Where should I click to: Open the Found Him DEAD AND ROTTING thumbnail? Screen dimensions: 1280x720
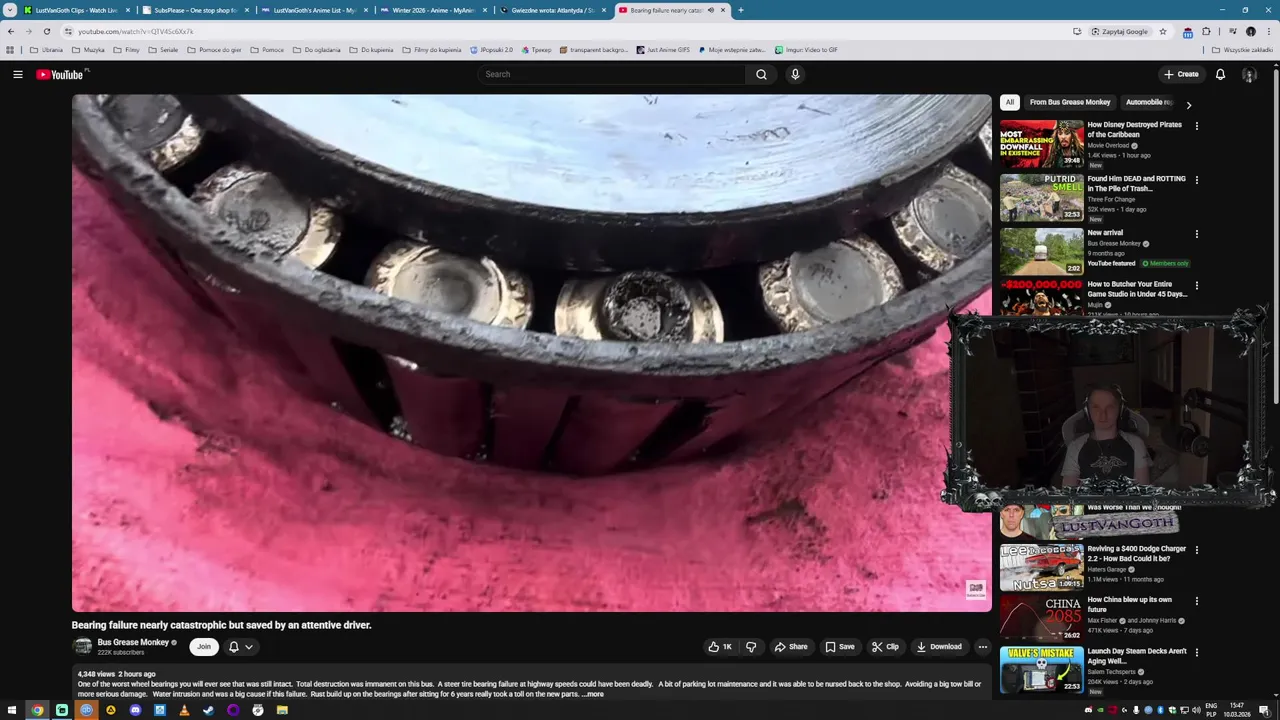pos(1041,198)
